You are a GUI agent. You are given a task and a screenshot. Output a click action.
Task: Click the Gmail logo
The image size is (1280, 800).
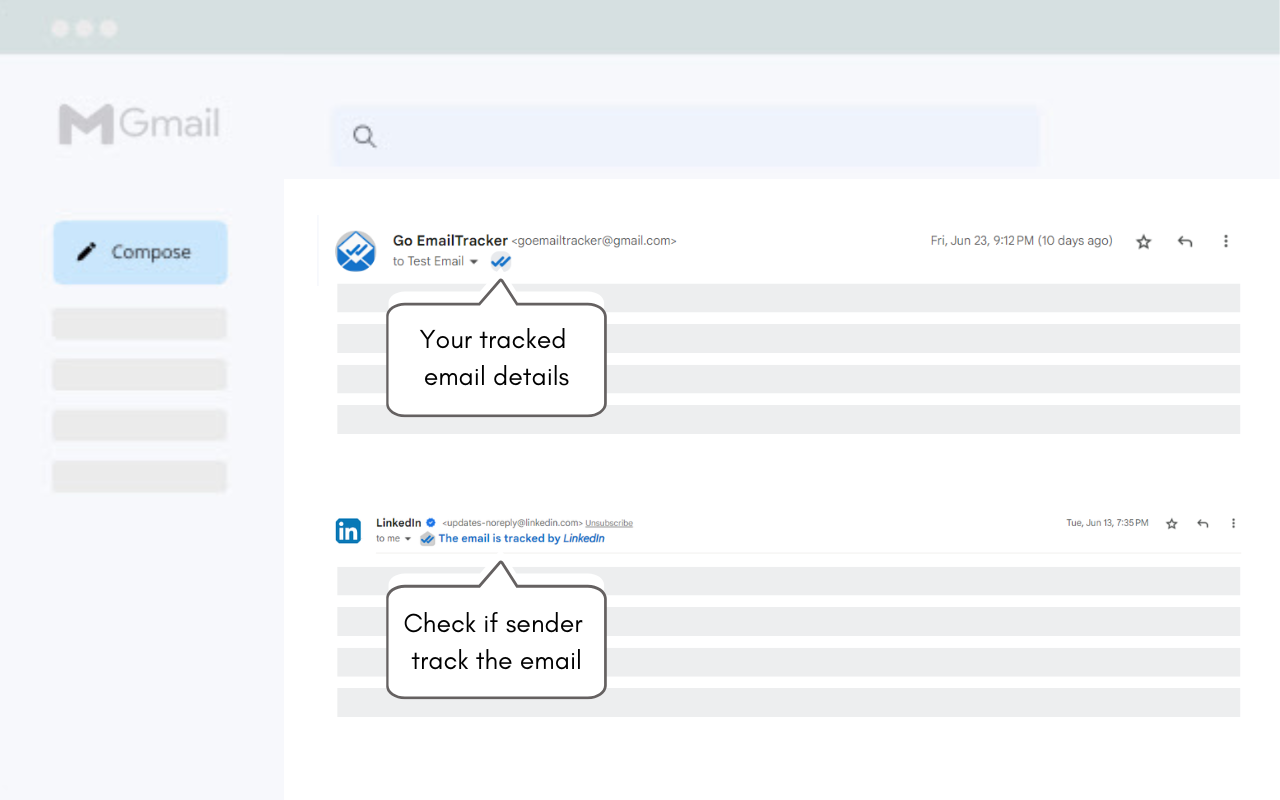coord(138,123)
